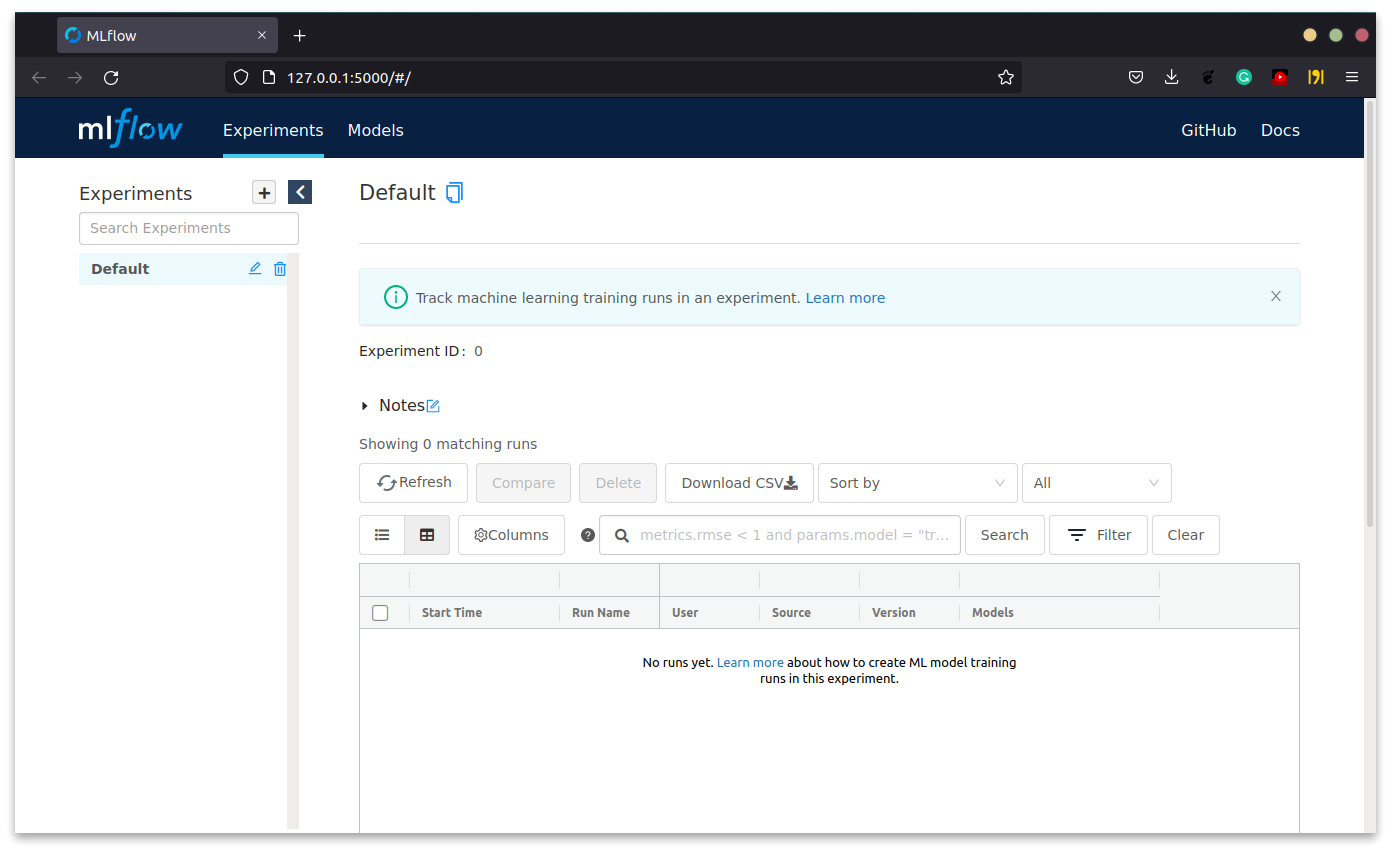Open the Docs link in header
Viewport: 1398px width, 864px height.
(x=1280, y=130)
